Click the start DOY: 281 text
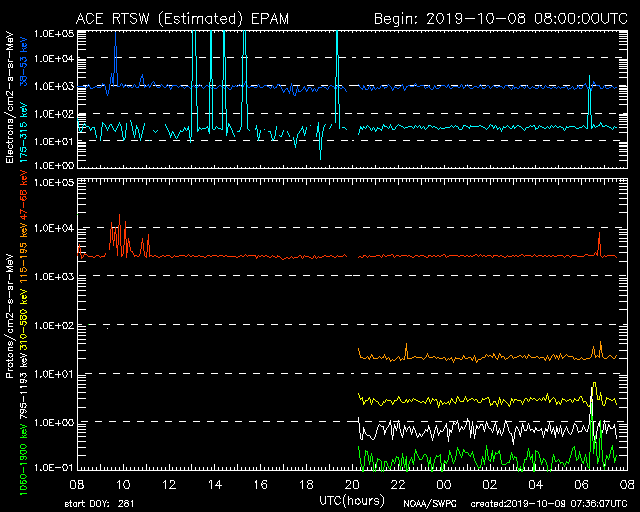 [x=96, y=503]
